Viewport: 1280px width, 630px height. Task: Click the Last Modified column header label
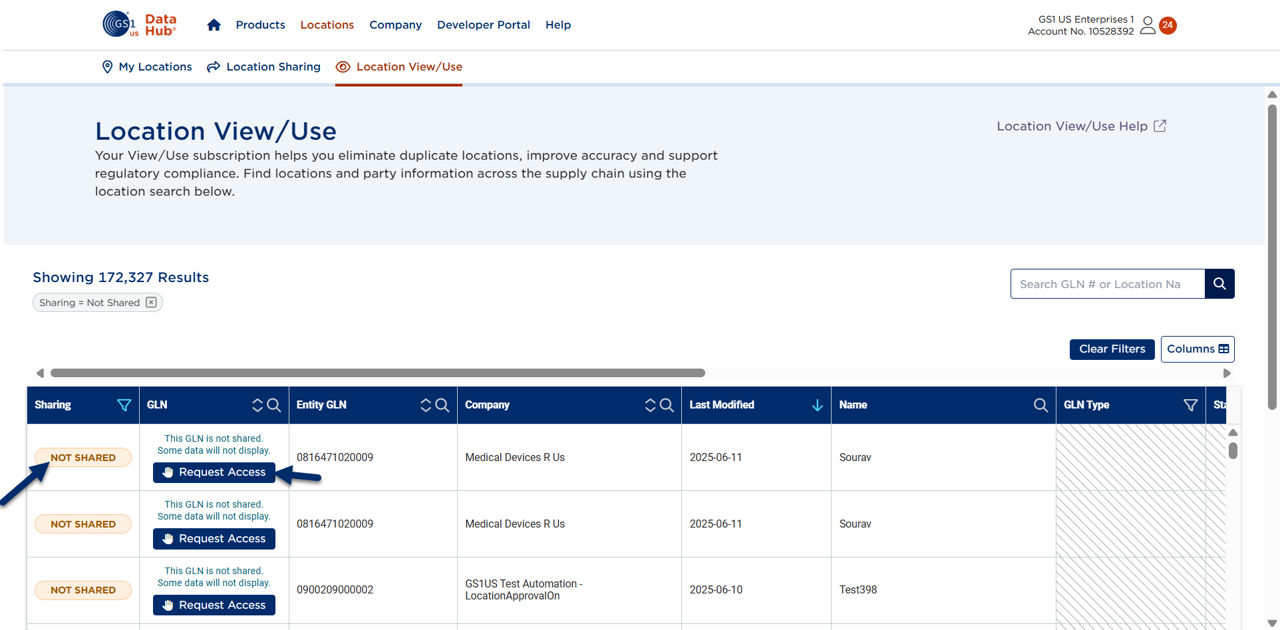(722, 405)
